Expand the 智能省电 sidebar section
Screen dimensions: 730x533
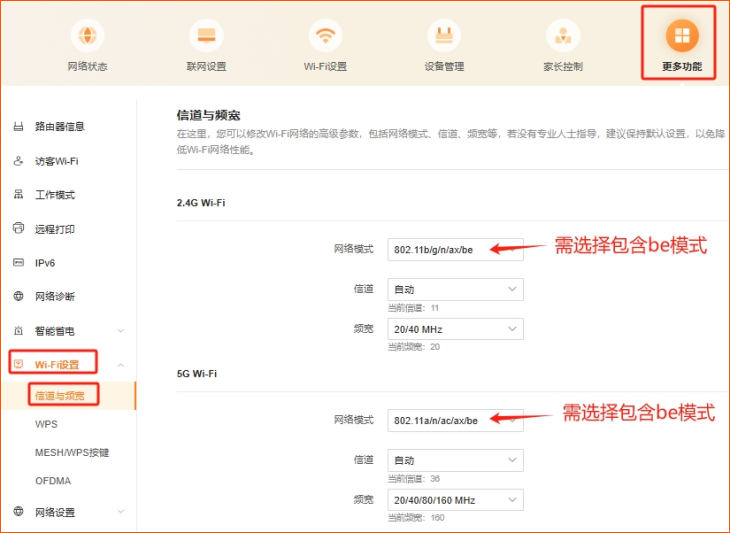coord(120,331)
